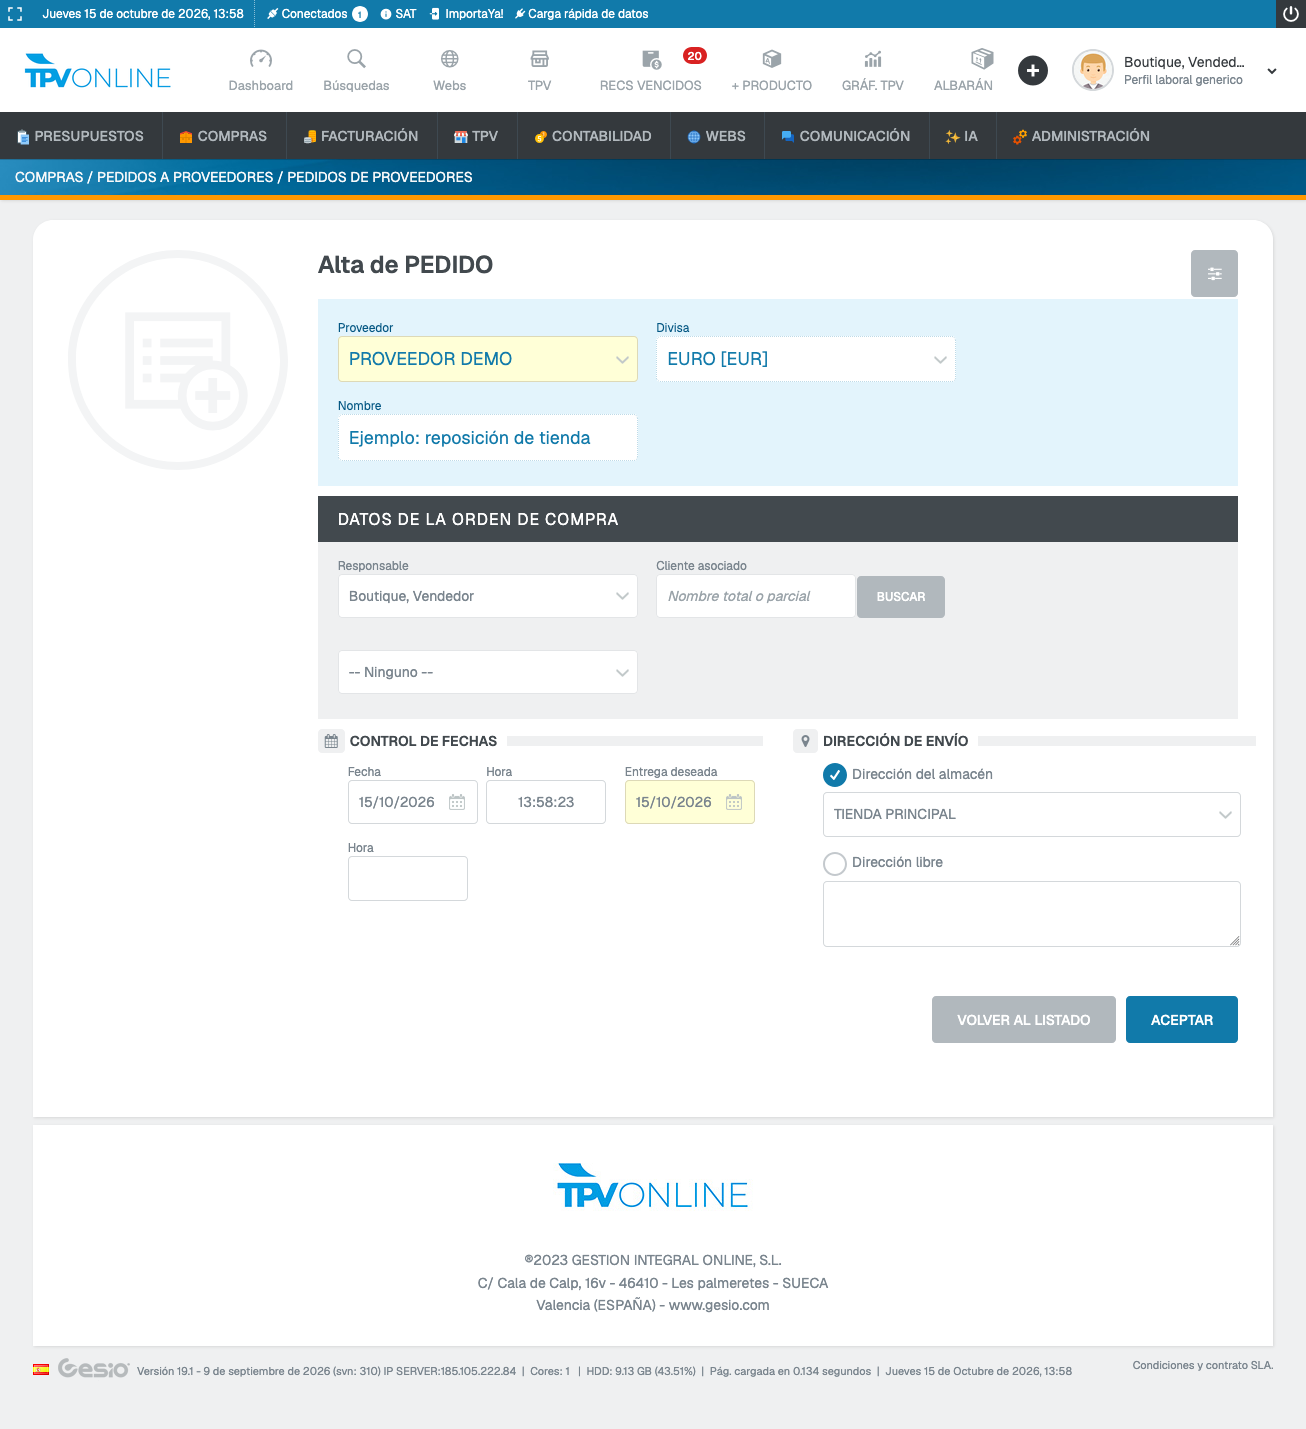Focus Cliente asociado search field
The width and height of the screenshot is (1306, 1429).
tap(756, 596)
